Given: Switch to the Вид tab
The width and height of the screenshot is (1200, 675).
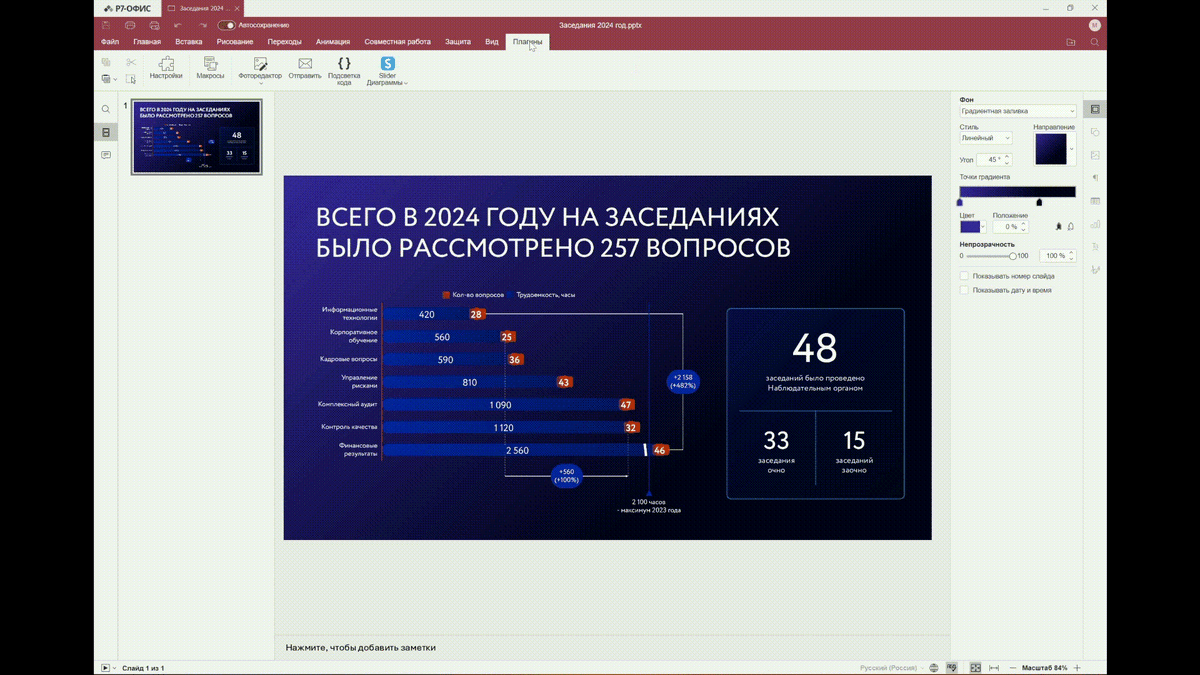Looking at the screenshot, I should click(492, 42).
